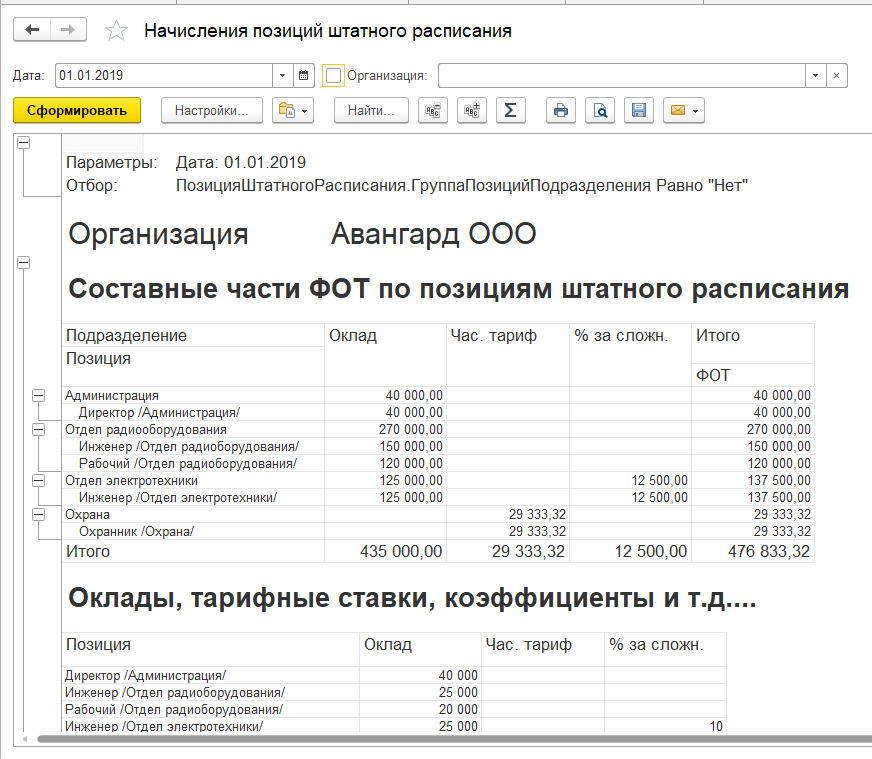Viewport: 872px width, 759px height.
Task: Add report to favorites with star icon
Action: [116, 31]
